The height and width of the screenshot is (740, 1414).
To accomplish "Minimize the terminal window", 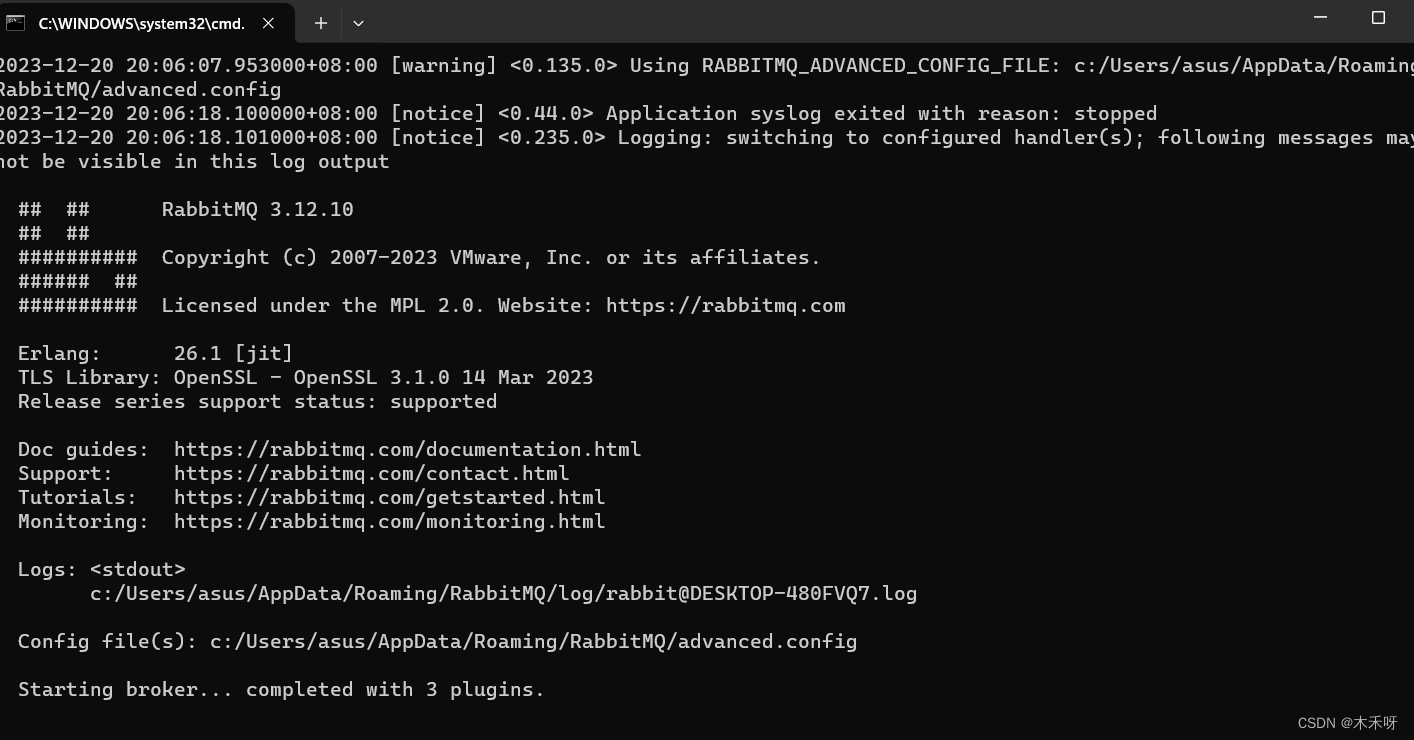I will (1320, 18).
